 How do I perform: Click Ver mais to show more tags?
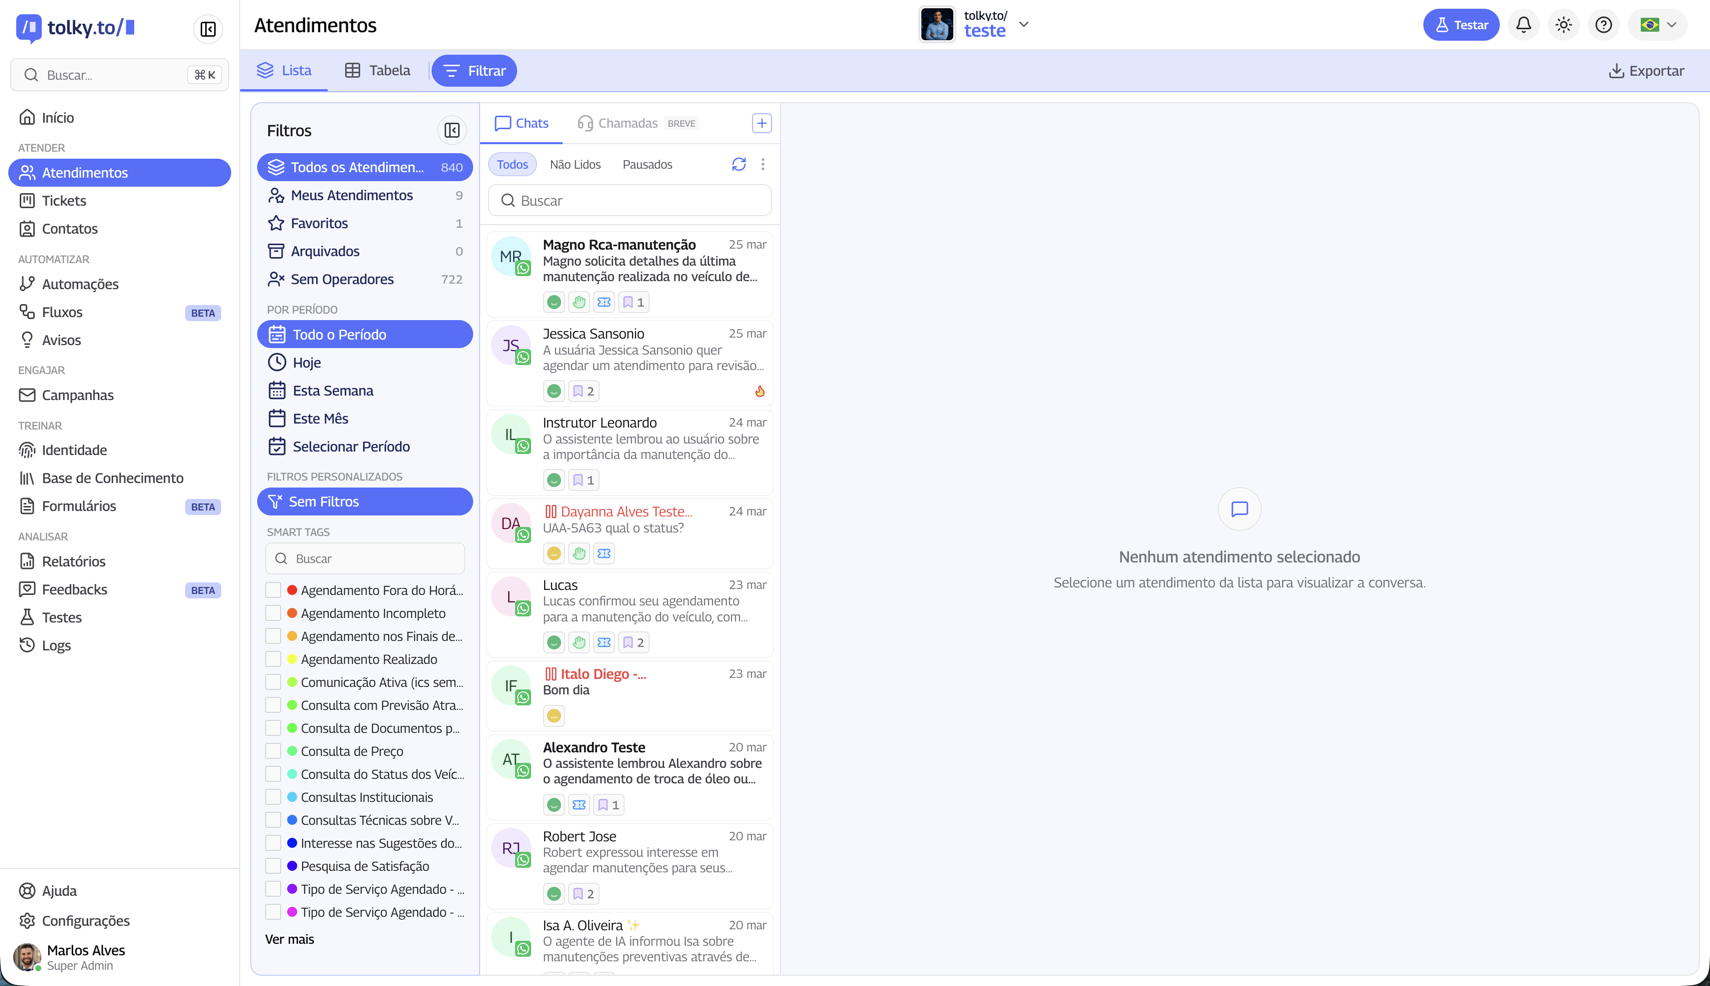(x=288, y=939)
